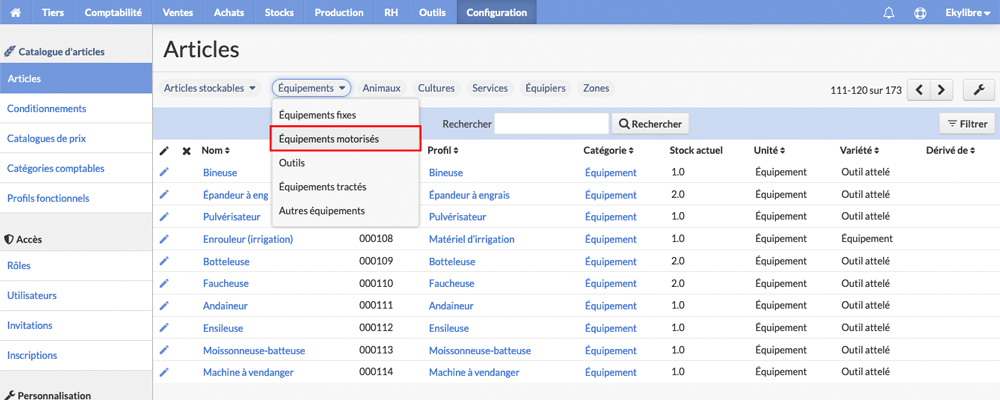Select Autres équipements menu option
The width and height of the screenshot is (1000, 400).
345,210
